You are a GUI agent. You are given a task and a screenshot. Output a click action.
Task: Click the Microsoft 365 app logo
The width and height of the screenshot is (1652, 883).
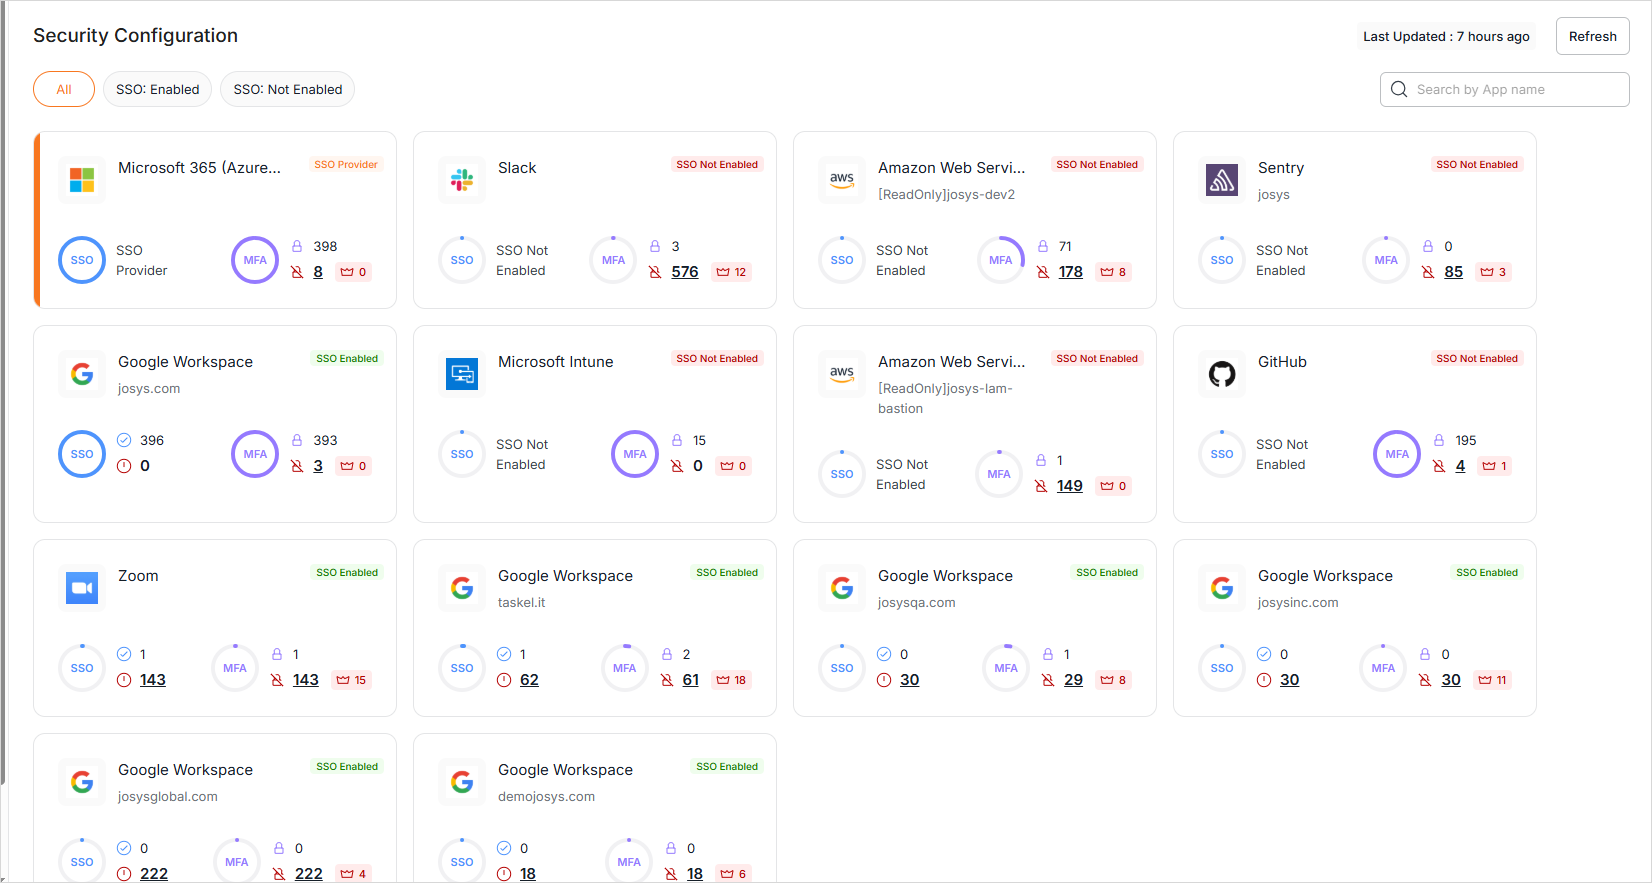(82, 180)
